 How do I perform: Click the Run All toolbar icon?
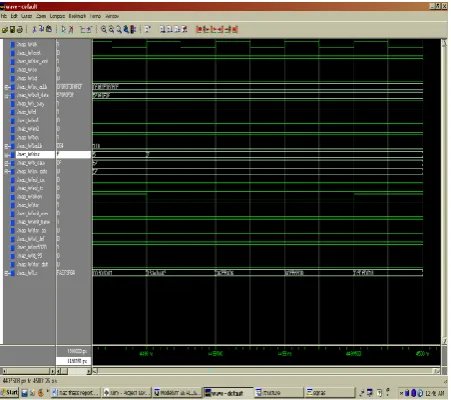point(177,30)
